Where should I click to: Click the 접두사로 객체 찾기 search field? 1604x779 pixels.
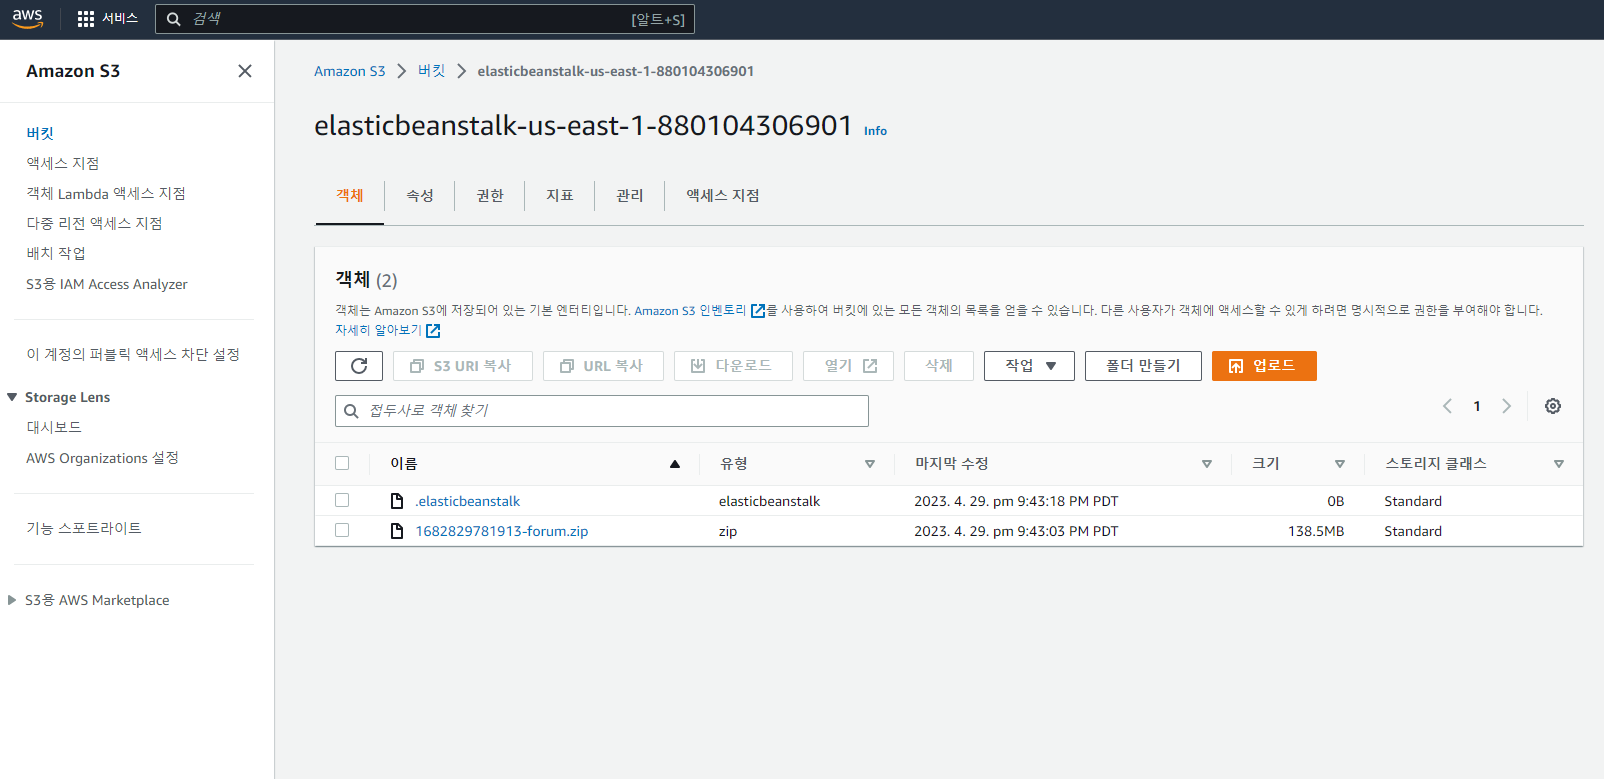point(602,411)
